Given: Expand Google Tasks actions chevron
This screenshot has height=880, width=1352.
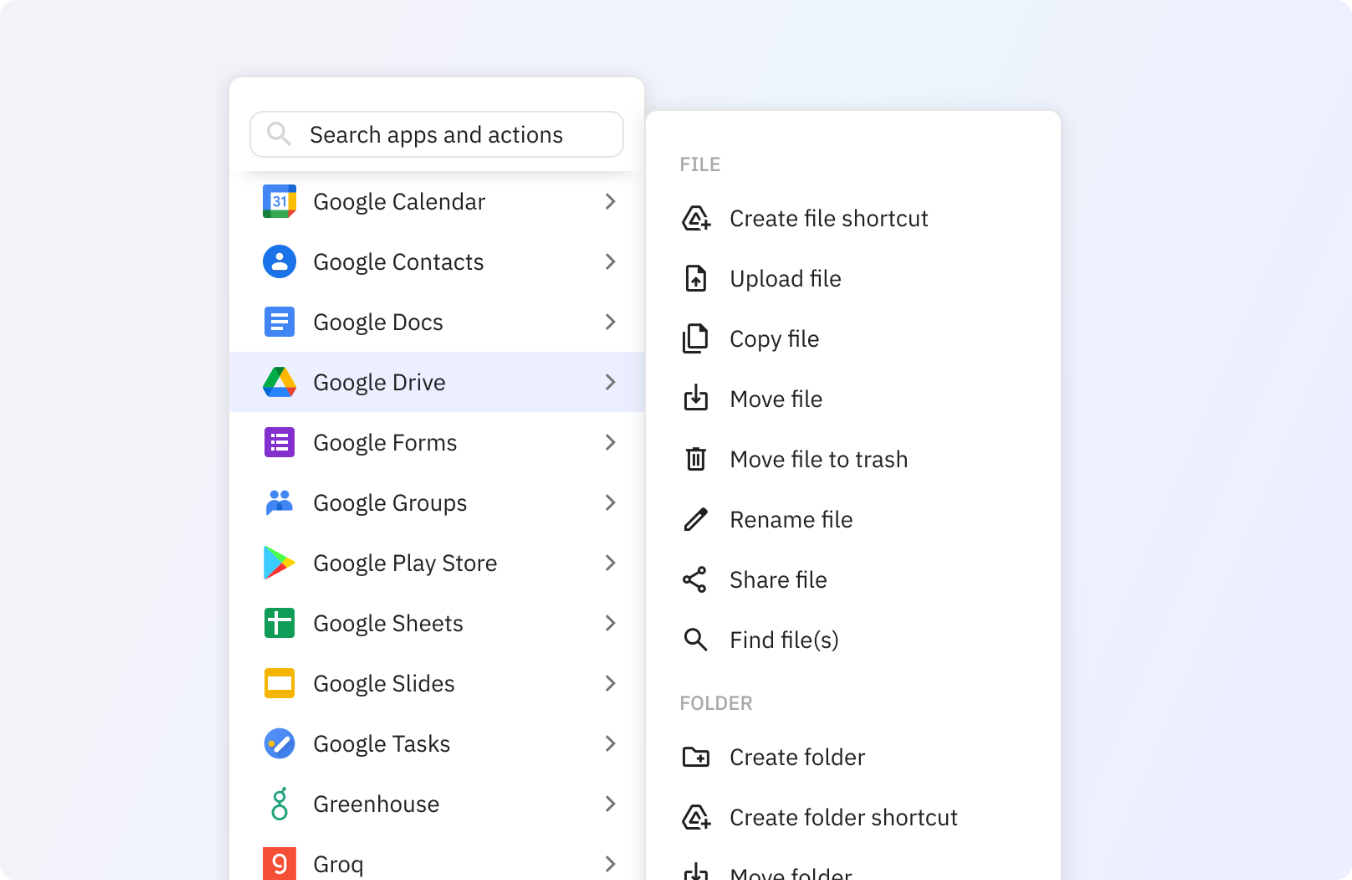Looking at the screenshot, I should (x=610, y=743).
